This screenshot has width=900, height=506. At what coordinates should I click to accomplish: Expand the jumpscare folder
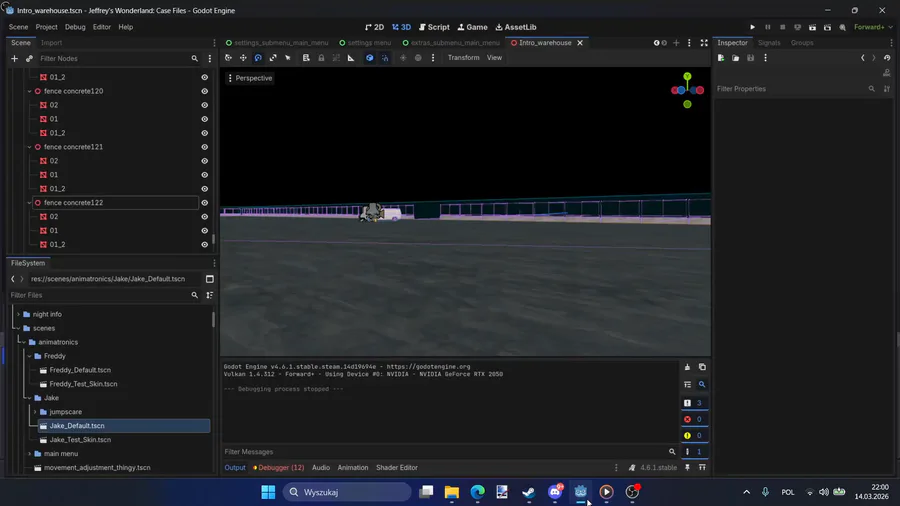point(35,412)
